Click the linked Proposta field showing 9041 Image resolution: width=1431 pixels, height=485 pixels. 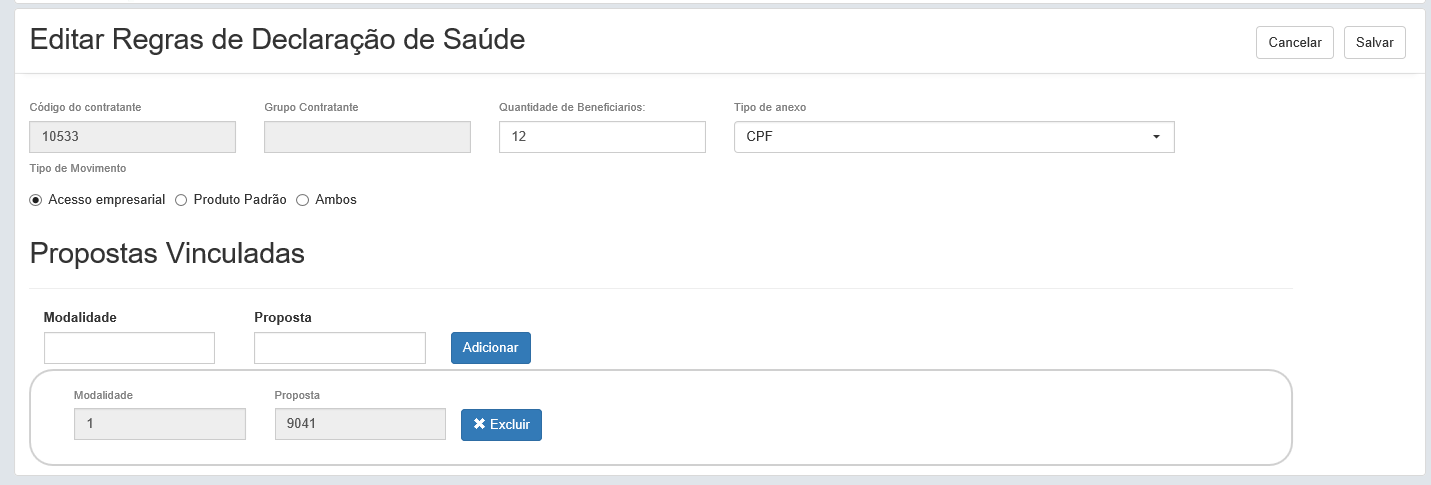(x=360, y=424)
